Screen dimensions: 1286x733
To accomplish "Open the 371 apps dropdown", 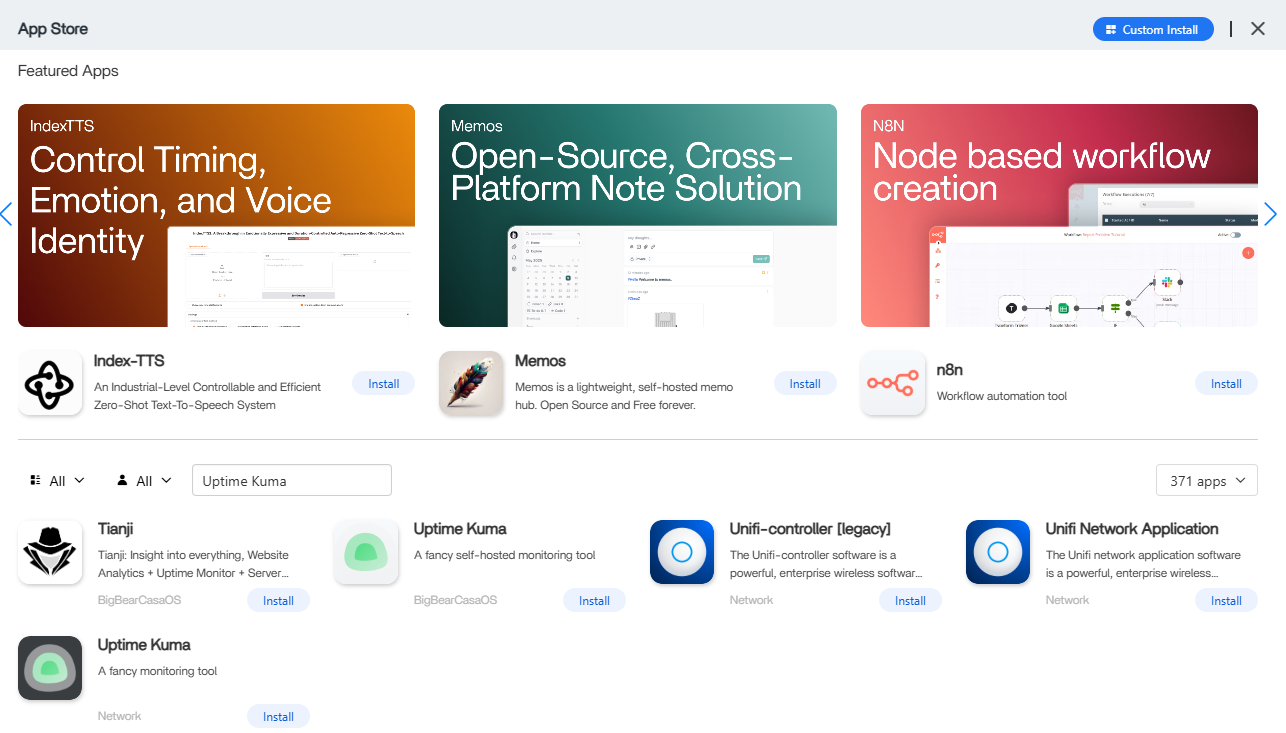I will (1206, 481).
